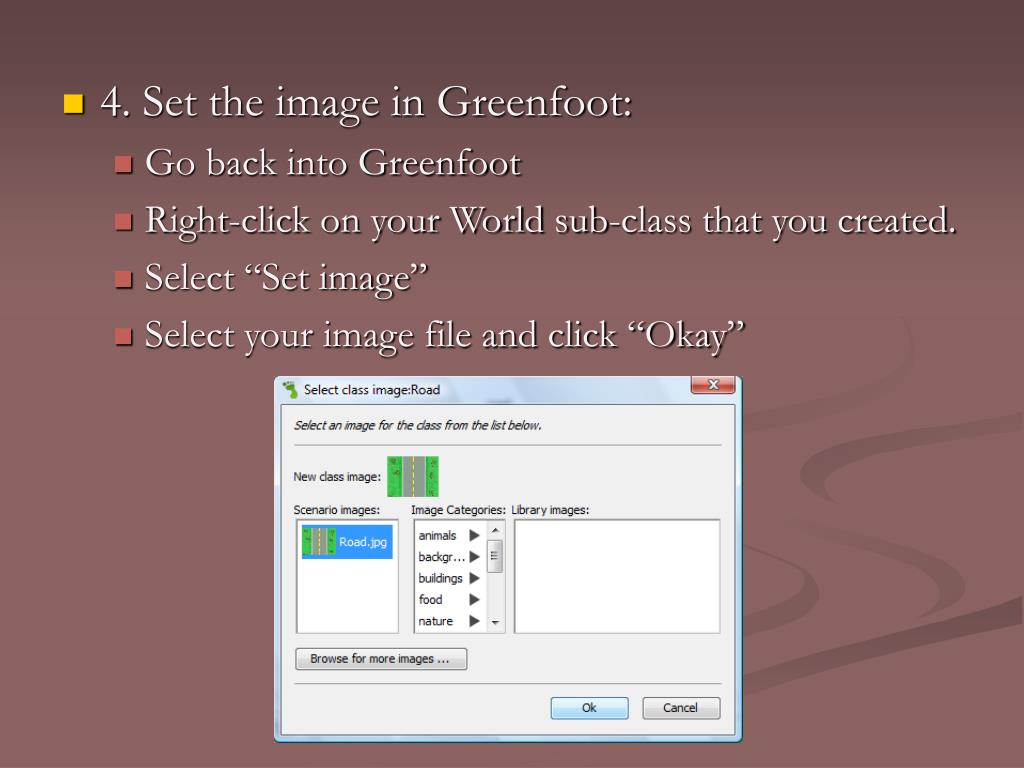Expand the animals category arrow
Screen dimensions: 1024x768
click(x=474, y=536)
